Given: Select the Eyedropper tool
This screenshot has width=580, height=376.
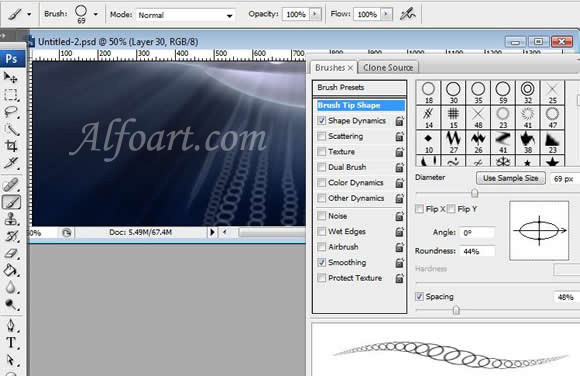Looking at the screenshot, I should click(10, 163).
